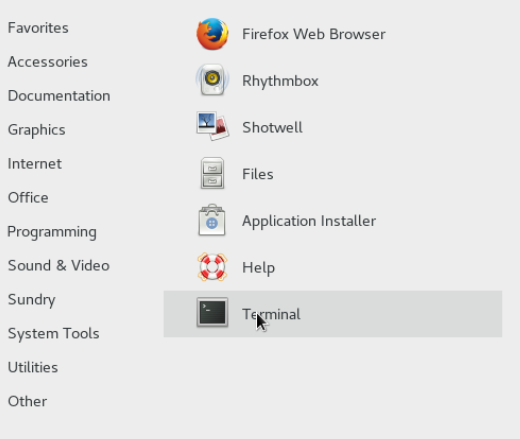Select the Sundry category

point(32,300)
